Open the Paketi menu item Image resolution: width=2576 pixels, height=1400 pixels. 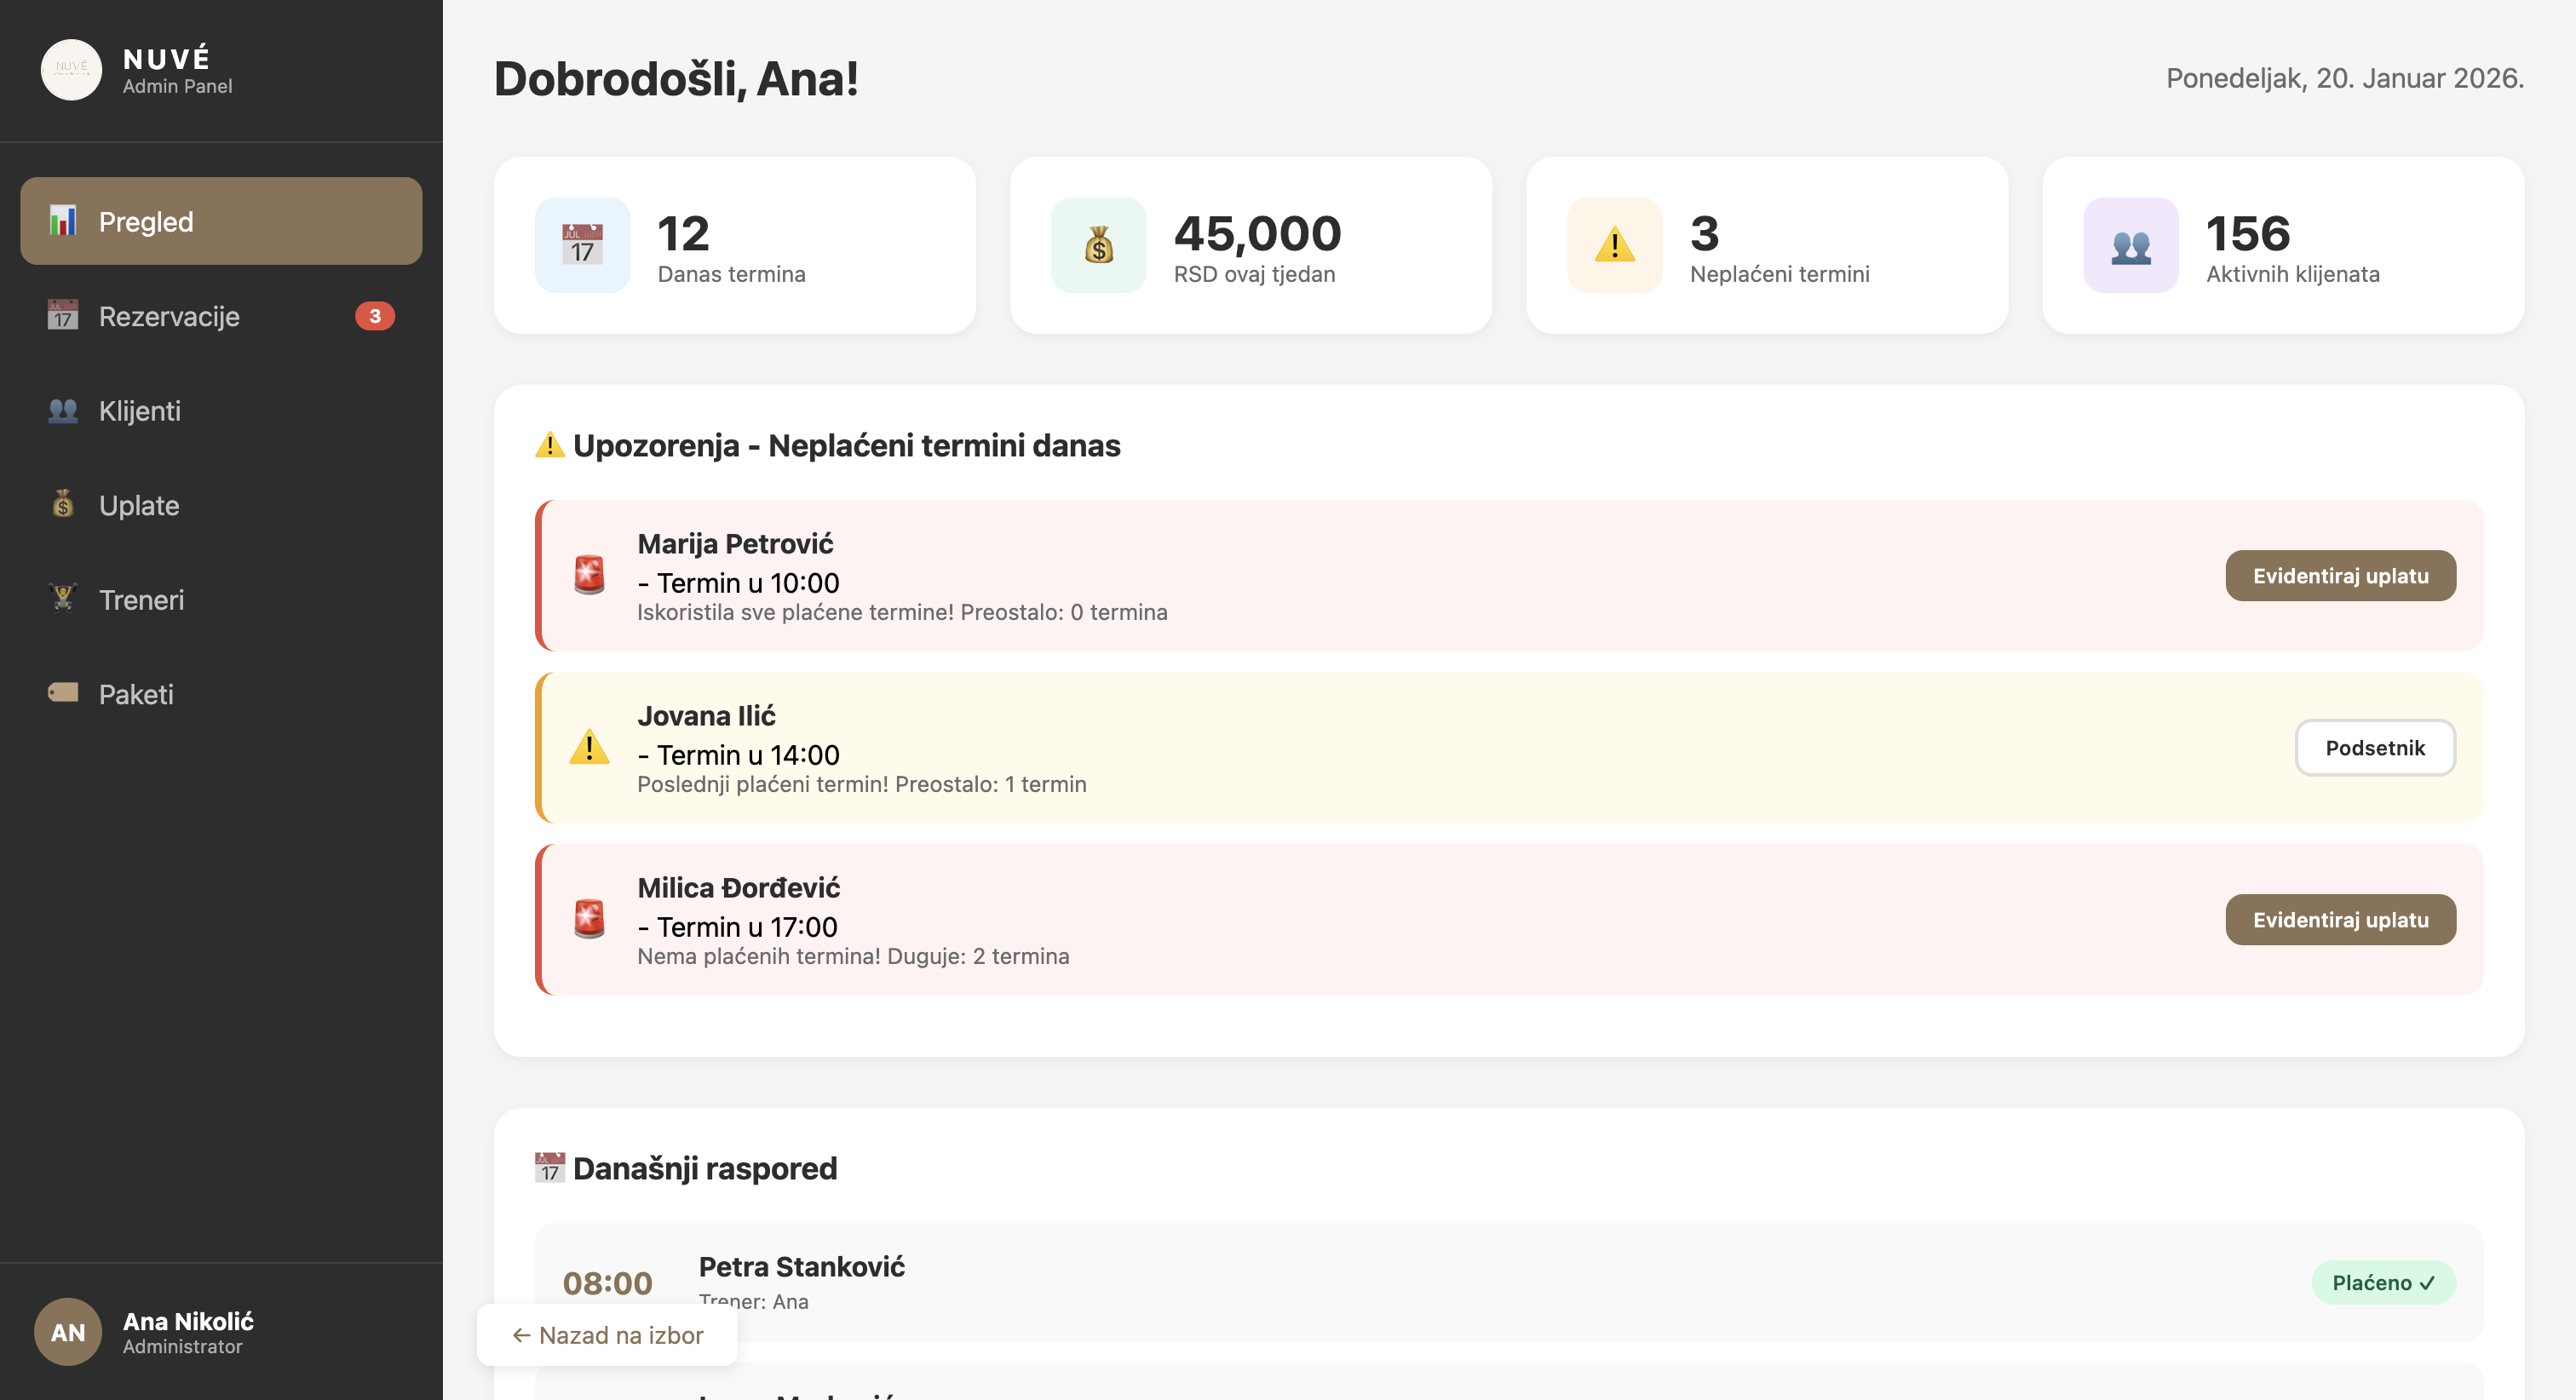click(221, 693)
